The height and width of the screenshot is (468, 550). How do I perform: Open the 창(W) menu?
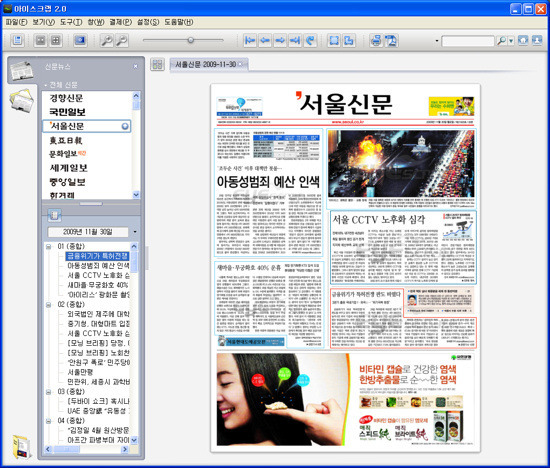(x=96, y=22)
